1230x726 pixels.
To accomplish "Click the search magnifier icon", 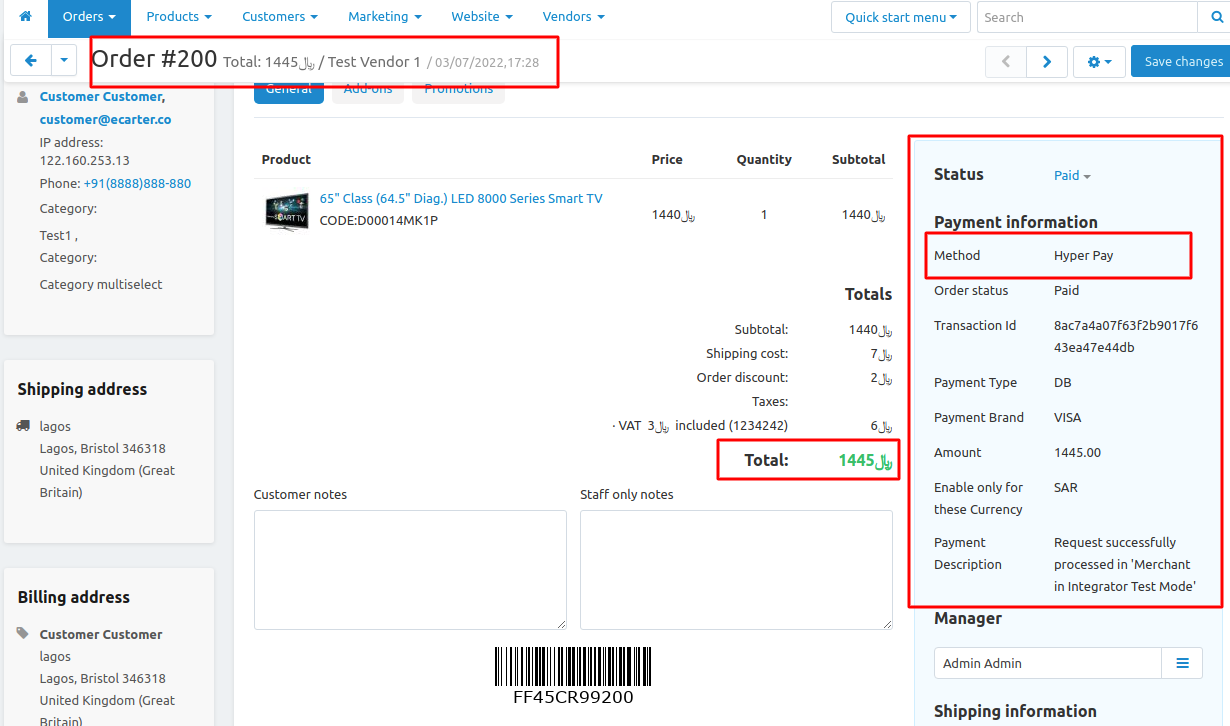I will coord(1214,17).
